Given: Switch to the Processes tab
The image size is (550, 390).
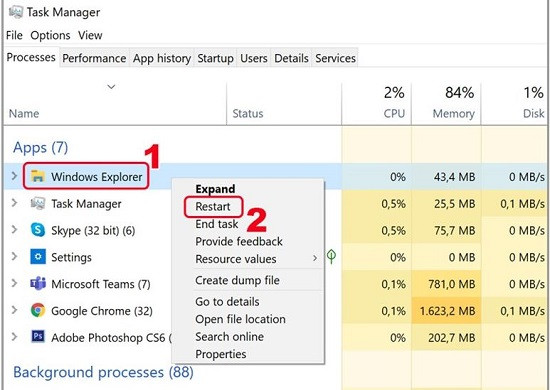Looking at the screenshot, I should point(31,58).
